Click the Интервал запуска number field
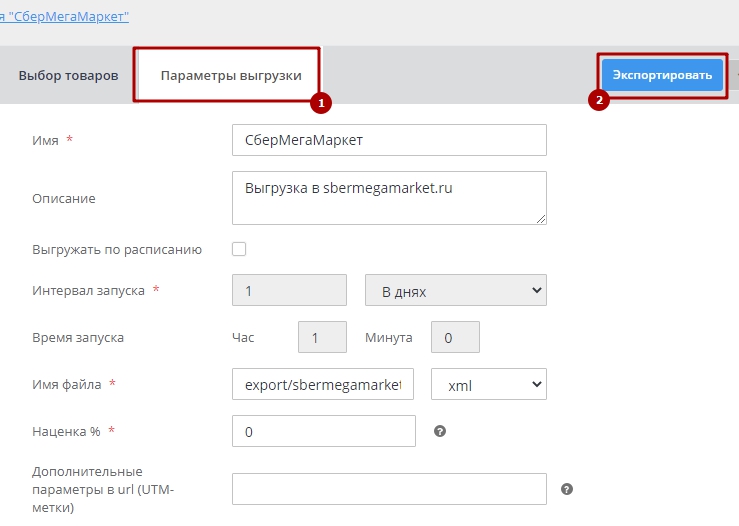Screen dimensions: 739x526 tap(289, 291)
